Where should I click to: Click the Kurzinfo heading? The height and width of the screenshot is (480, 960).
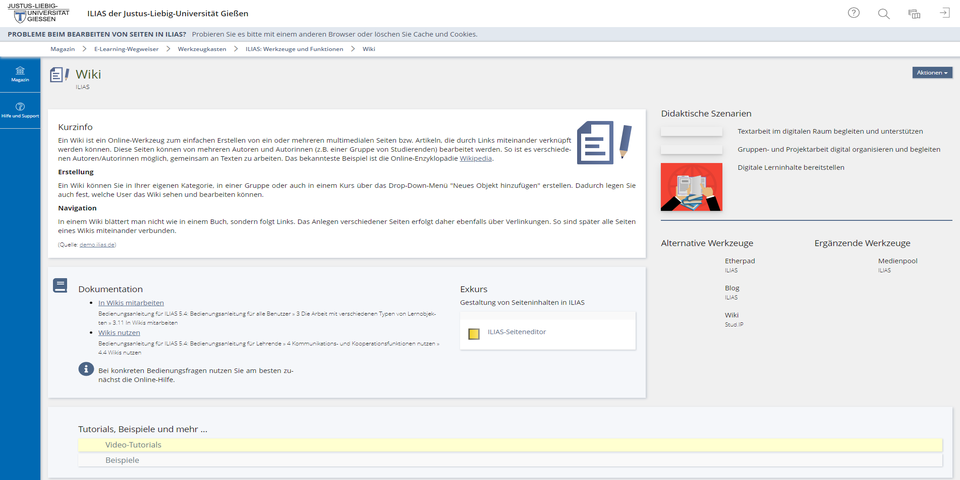pos(75,127)
